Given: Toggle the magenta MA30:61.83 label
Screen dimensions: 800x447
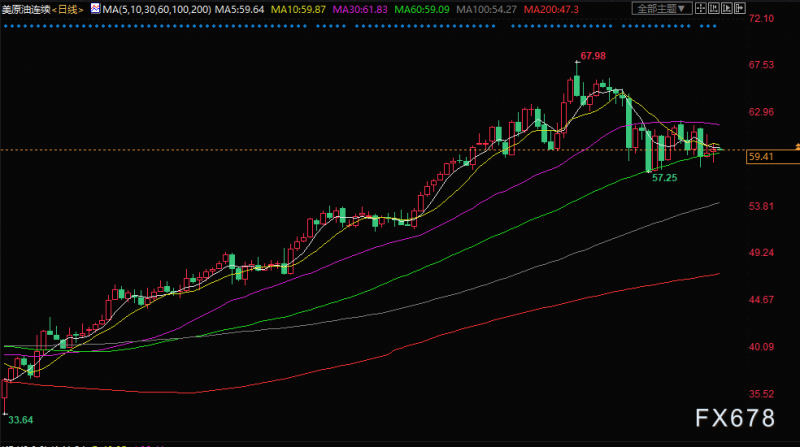Looking at the screenshot, I should (x=360, y=10).
